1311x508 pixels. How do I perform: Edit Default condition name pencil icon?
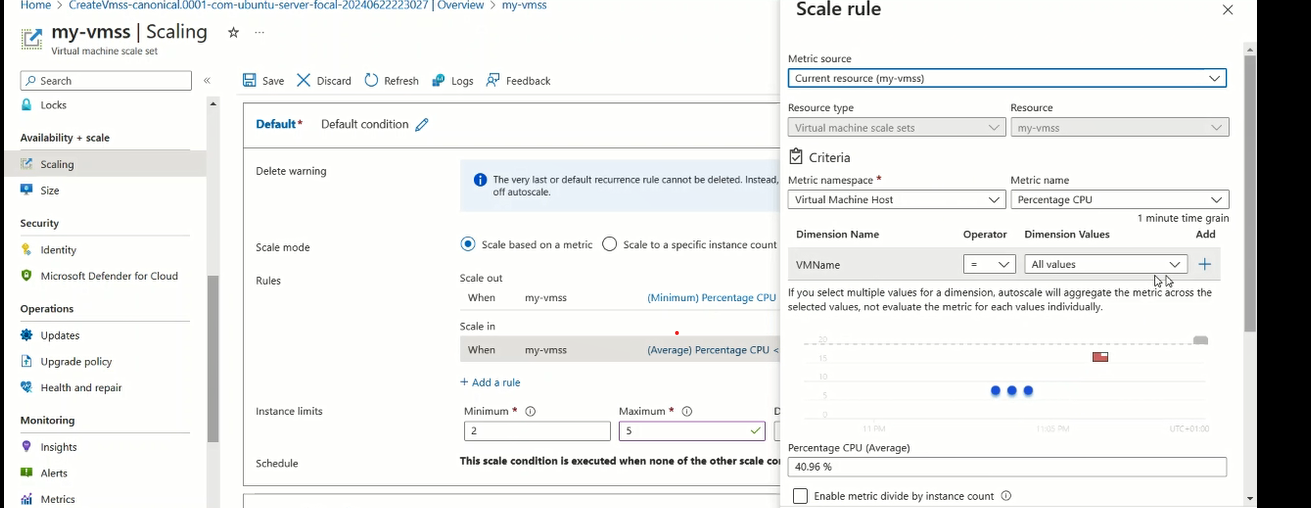(x=422, y=125)
